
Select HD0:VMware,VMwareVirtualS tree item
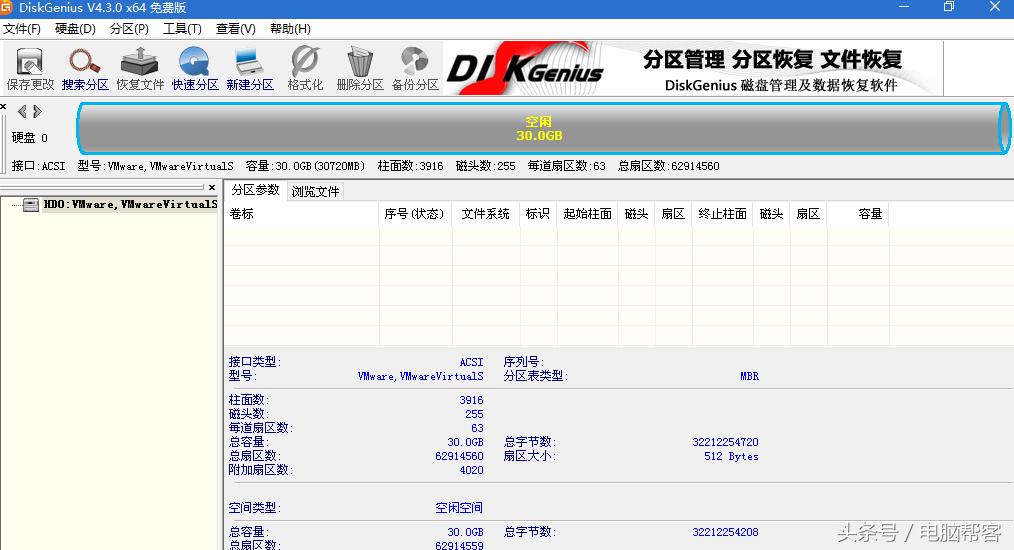point(130,204)
